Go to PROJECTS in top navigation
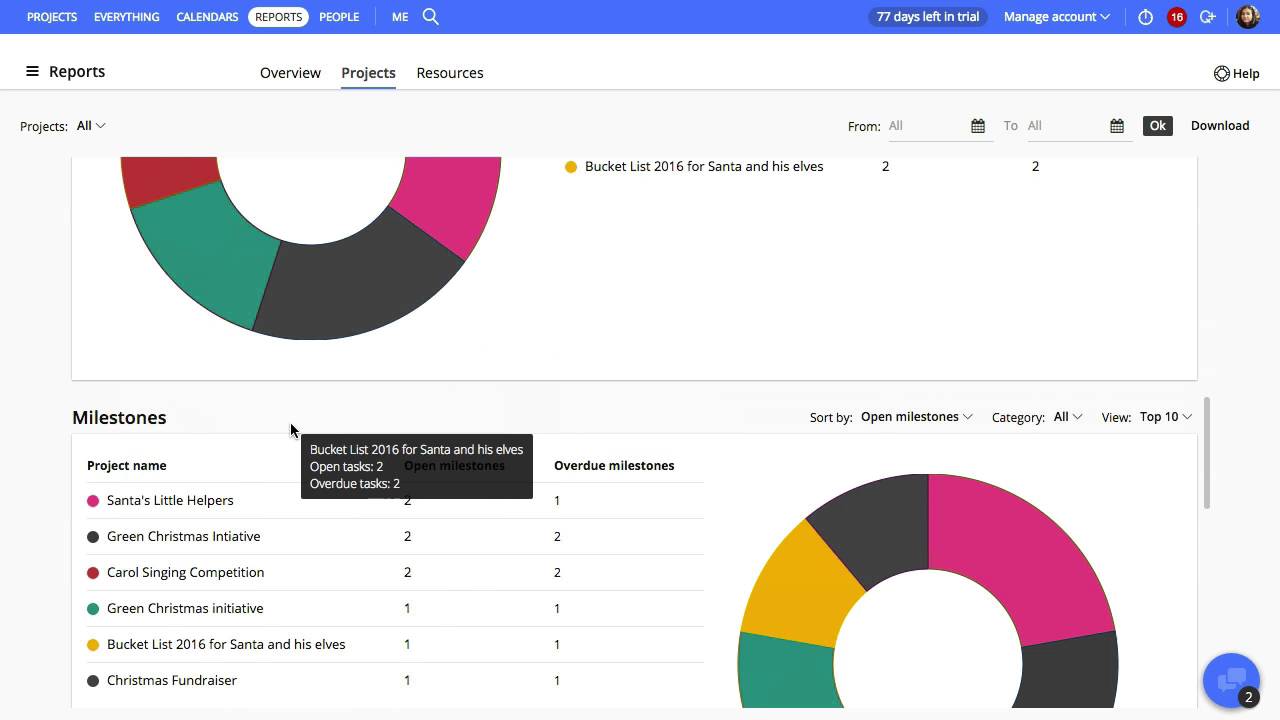The image size is (1280, 720). click(x=52, y=17)
